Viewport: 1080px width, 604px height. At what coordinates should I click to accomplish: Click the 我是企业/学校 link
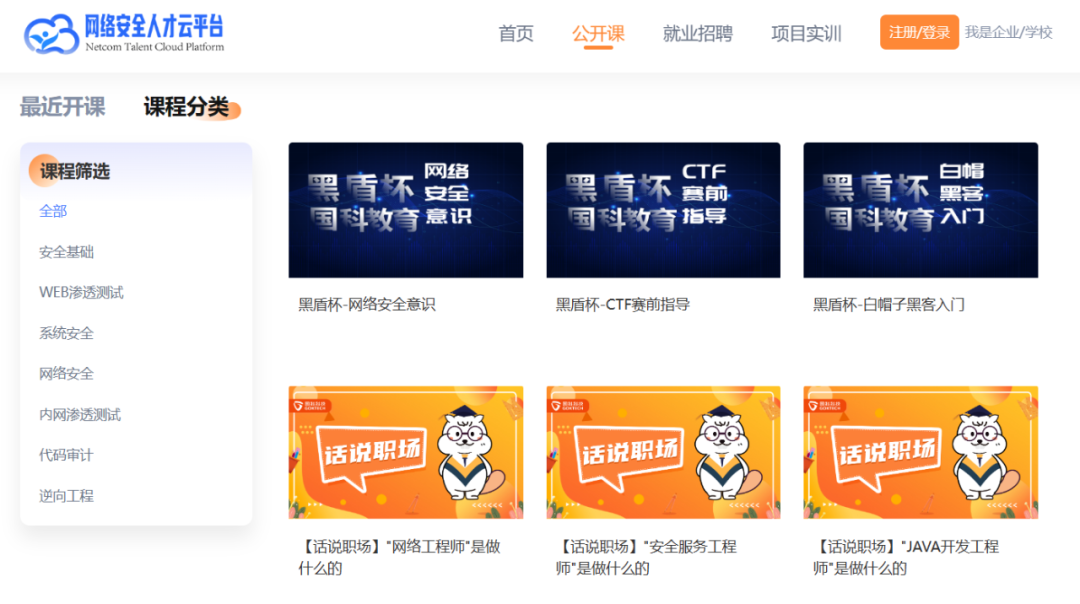[x=1008, y=32]
